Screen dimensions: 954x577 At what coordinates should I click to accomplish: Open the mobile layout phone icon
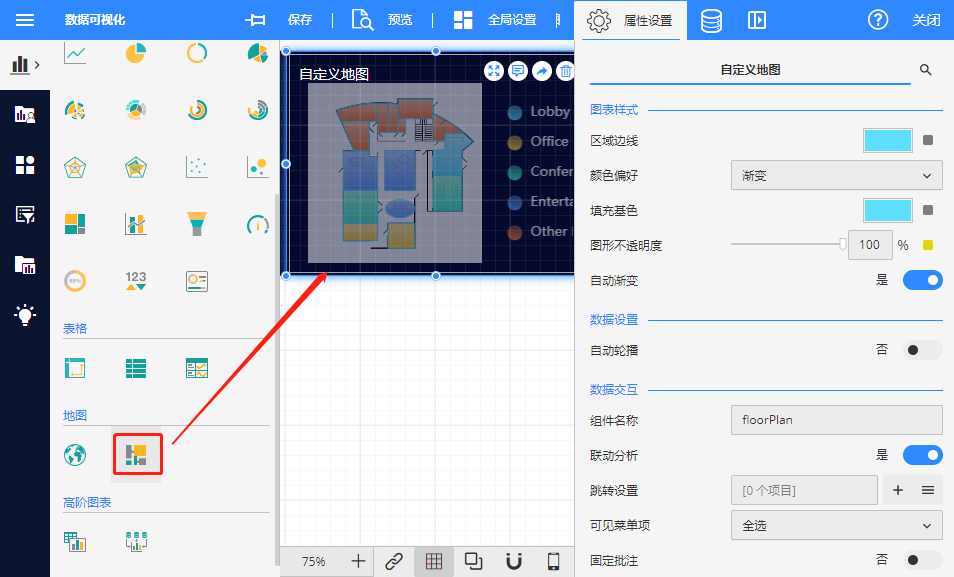(x=553, y=561)
